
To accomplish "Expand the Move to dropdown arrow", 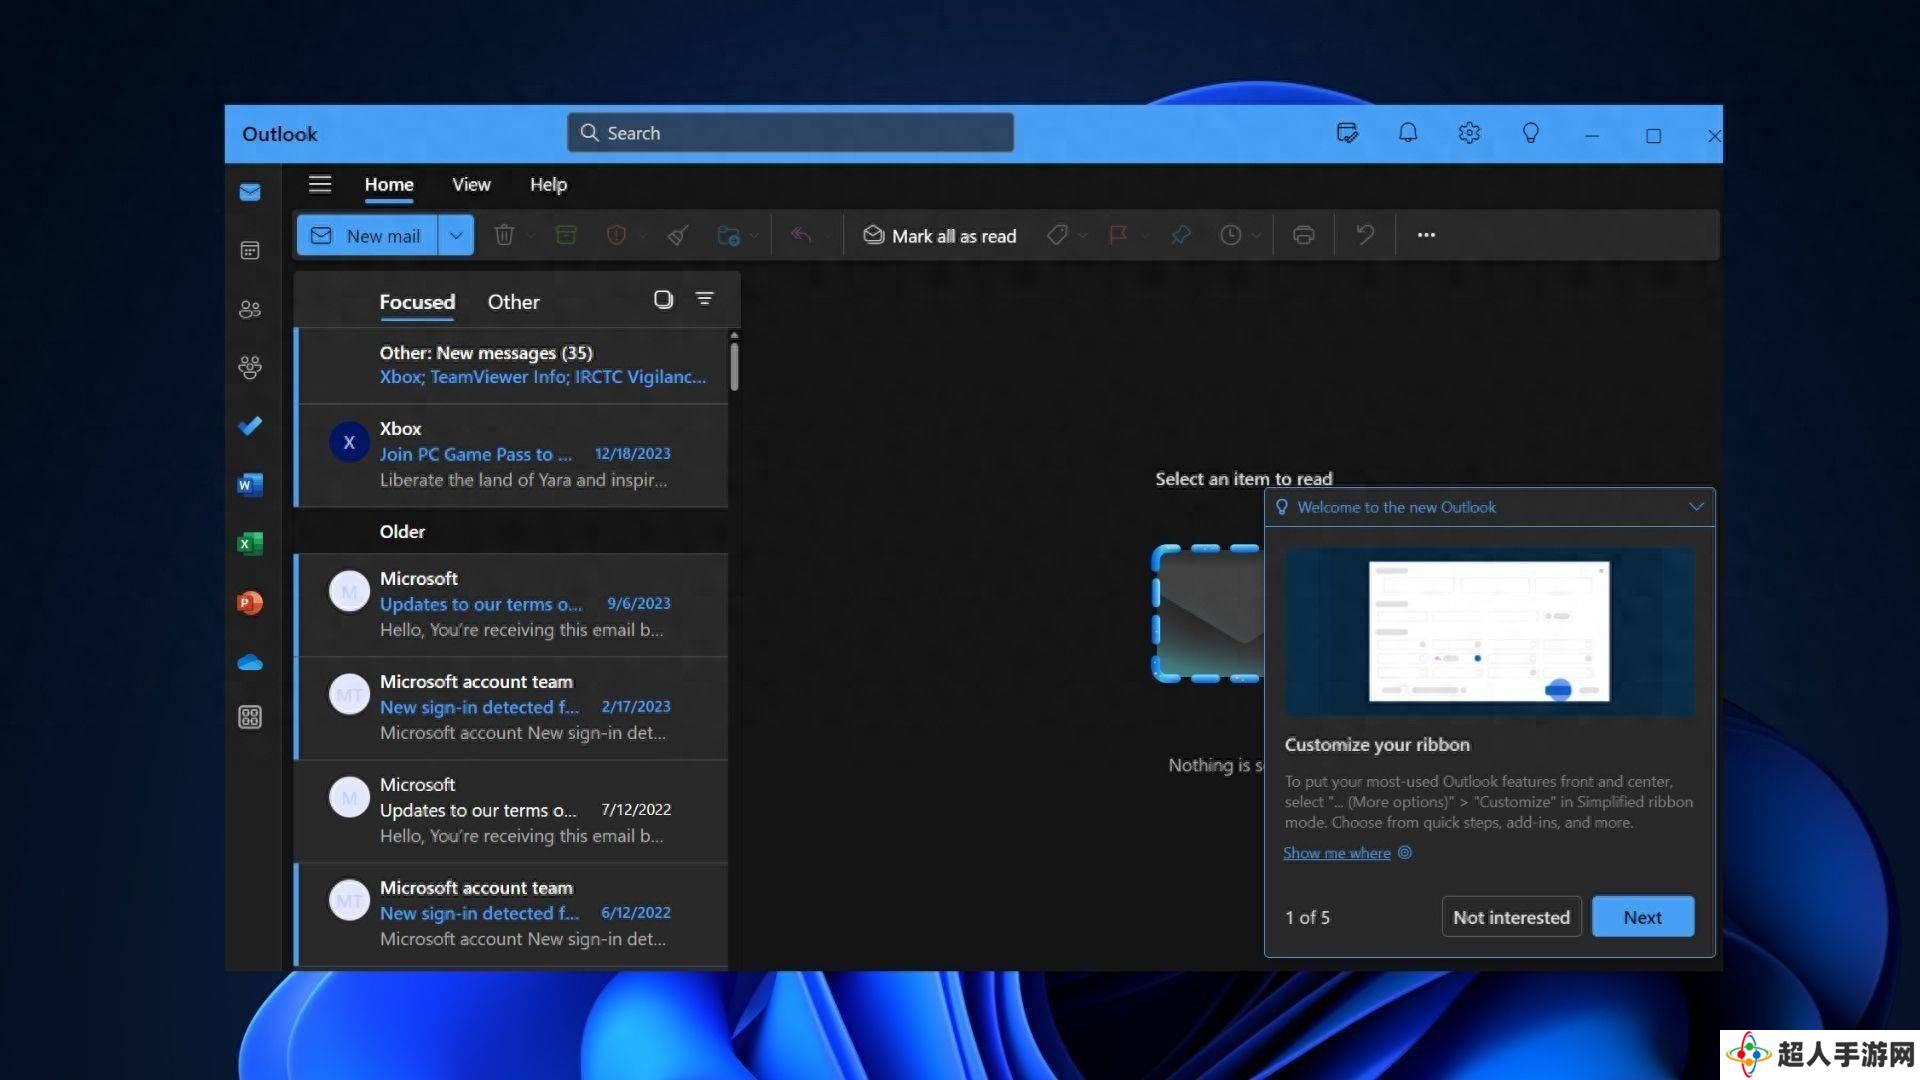I will [x=753, y=236].
